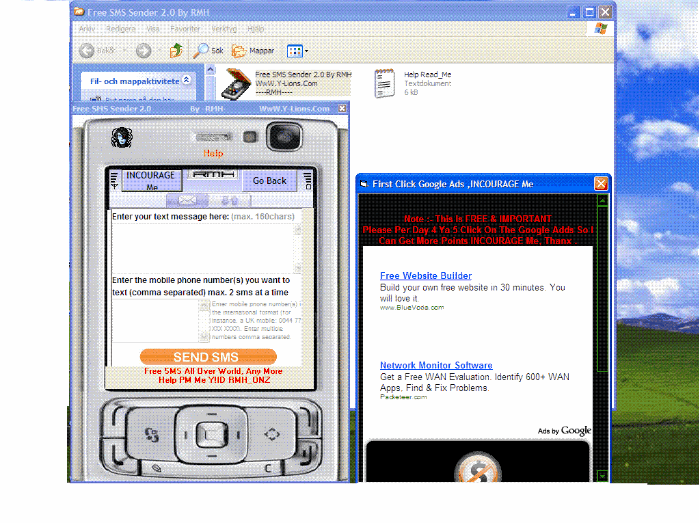
Task: Click the Windows flag logo in Explorer
Action: coord(600,29)
